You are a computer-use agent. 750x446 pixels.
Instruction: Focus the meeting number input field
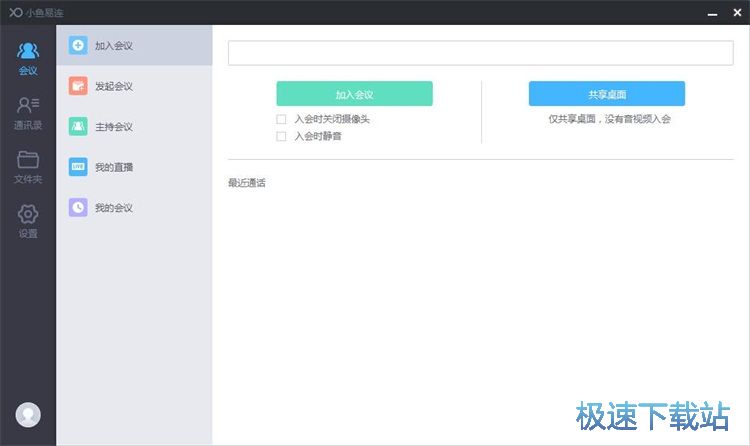click(481, 53)
